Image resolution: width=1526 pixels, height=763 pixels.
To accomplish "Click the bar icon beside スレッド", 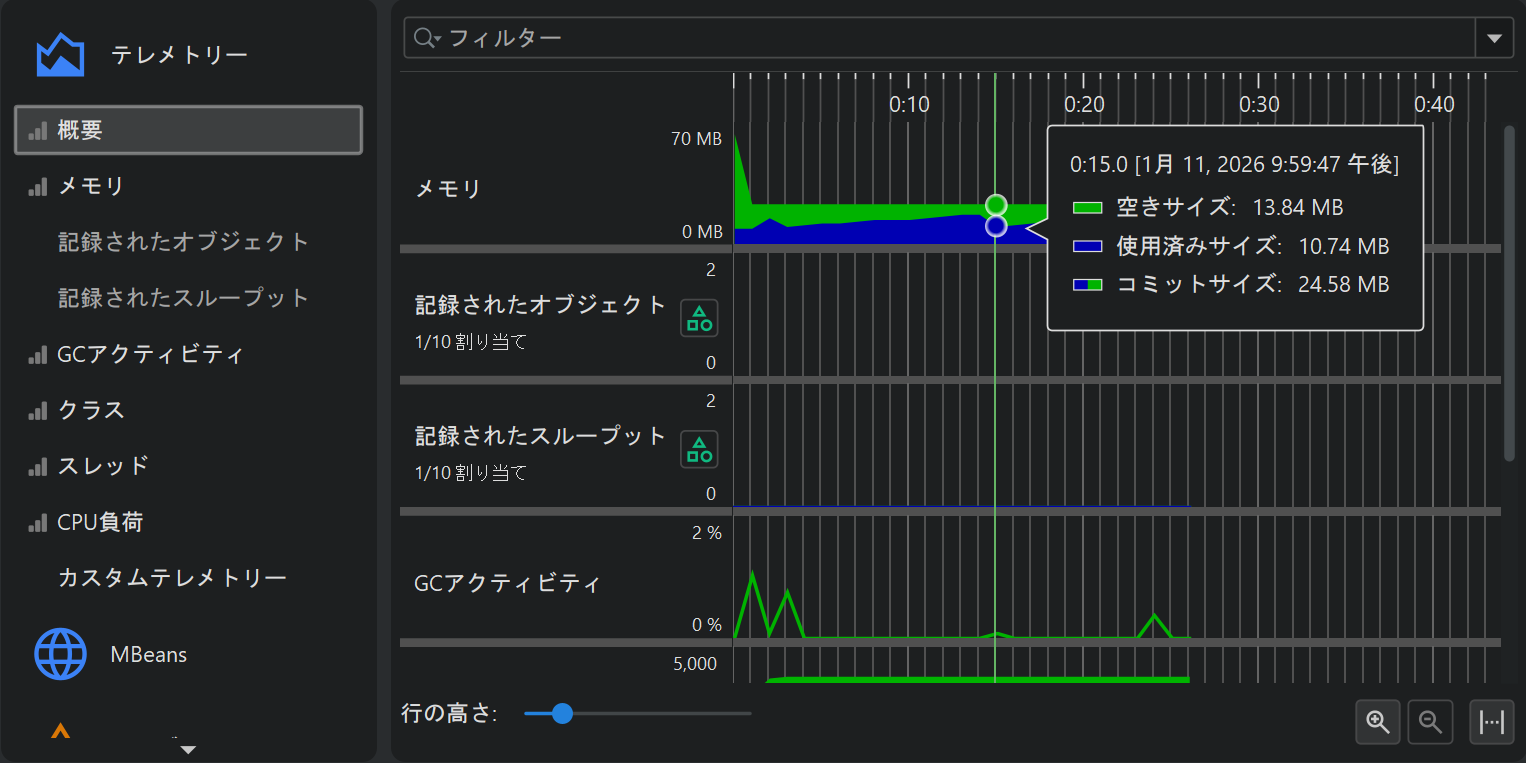I will pos(38,467).
